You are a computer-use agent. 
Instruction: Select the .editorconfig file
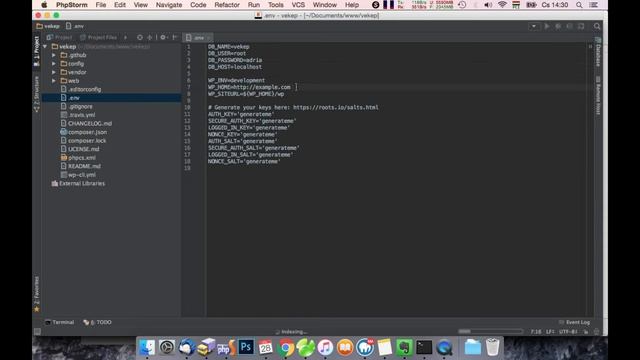[x=80, y=89]
